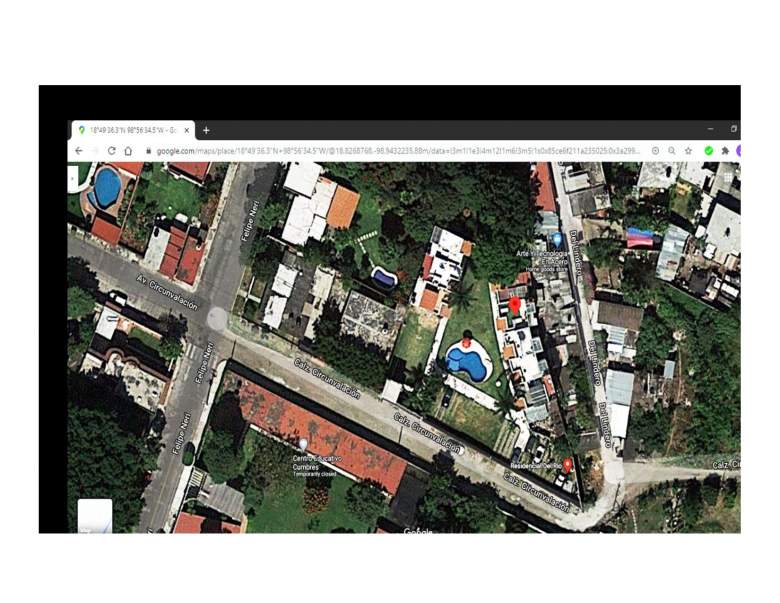Open location permission icon in address bar
The width and height of the screenshot is (780, 603).
[656, 151]
